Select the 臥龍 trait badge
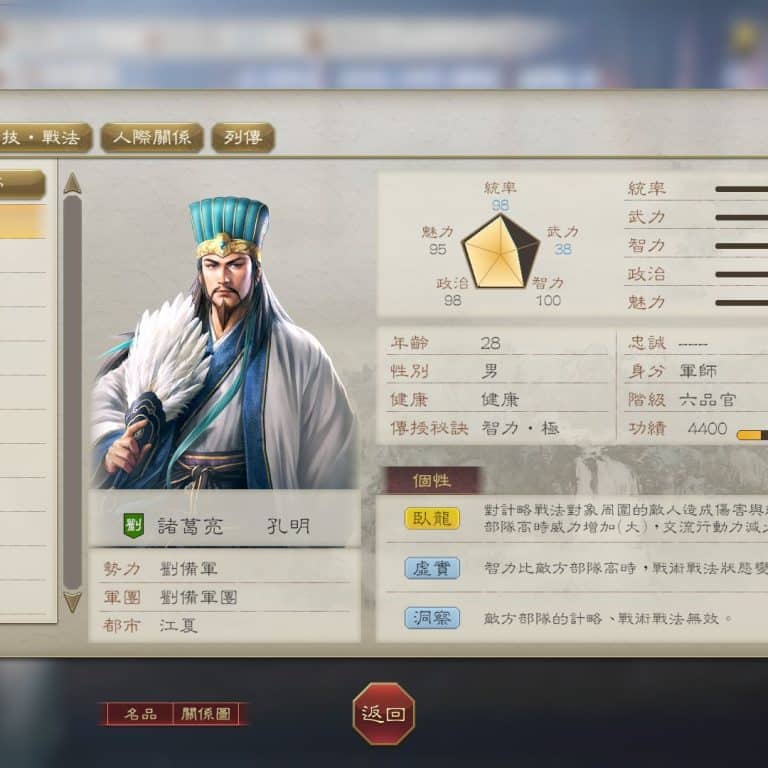768x768 pixels. point(432,519)
